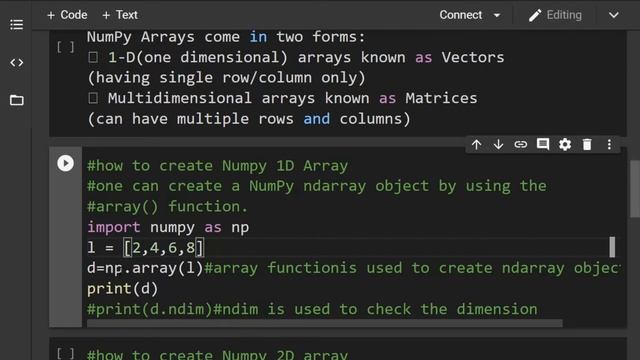
Task: Move the cell up
Action: coord(476,144)
